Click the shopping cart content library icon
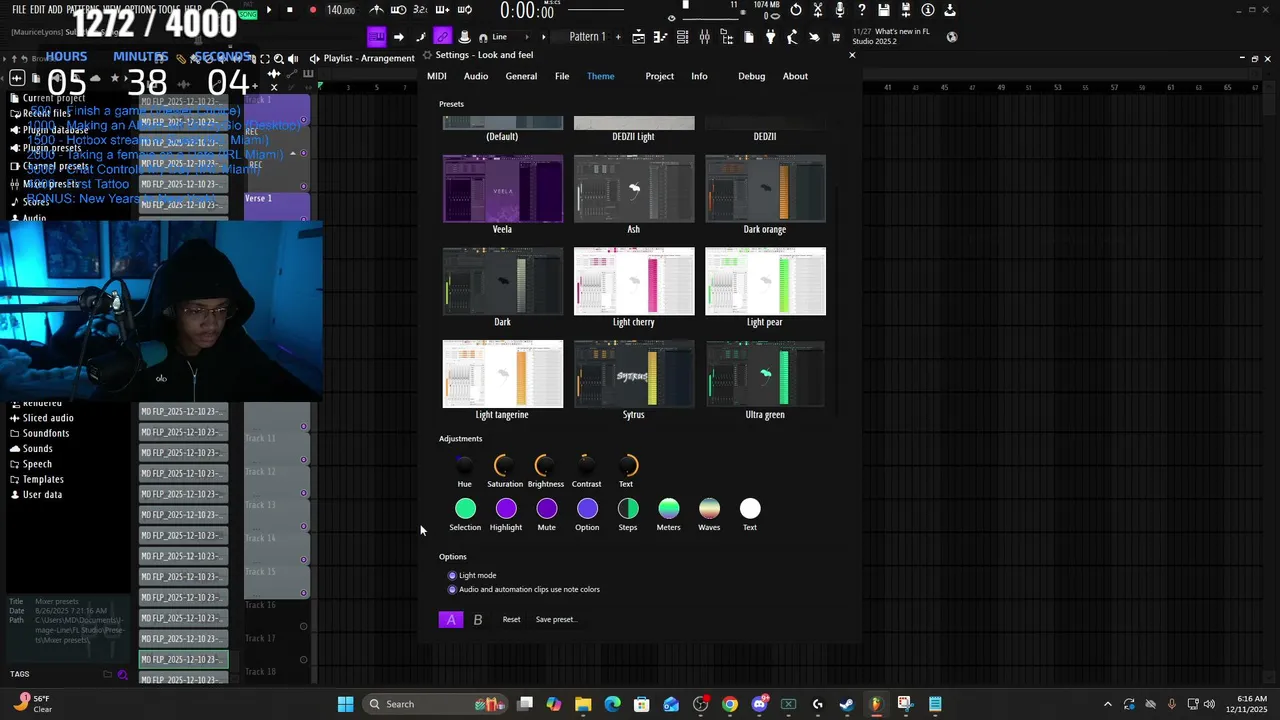The image size is (1280, 720). click(835, 37)
